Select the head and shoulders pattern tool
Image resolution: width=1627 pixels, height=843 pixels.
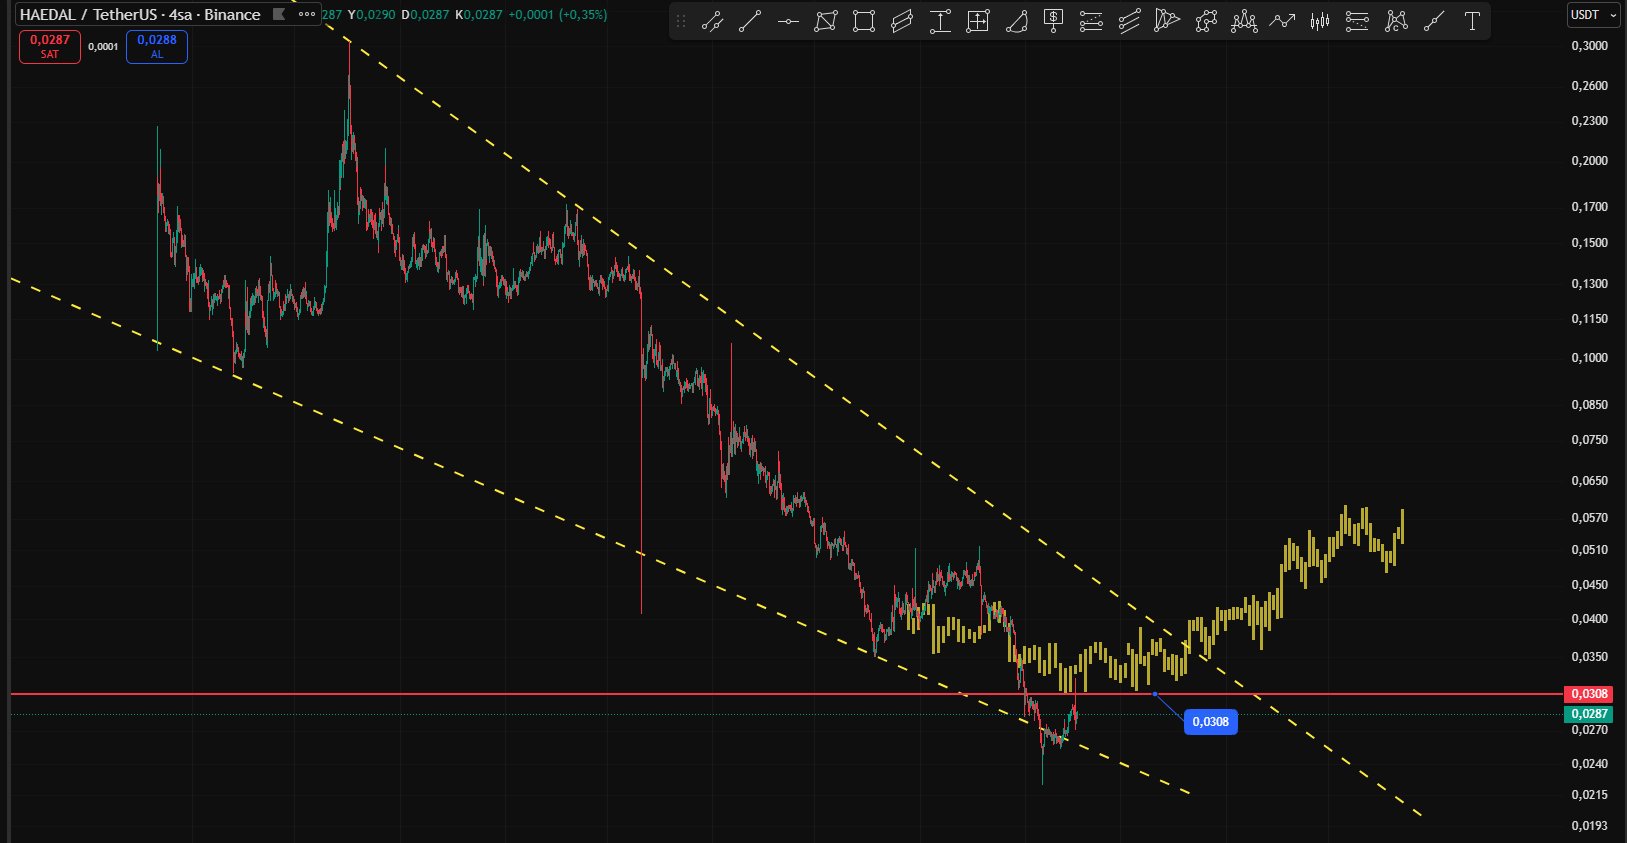click(x=1244, y=21)
